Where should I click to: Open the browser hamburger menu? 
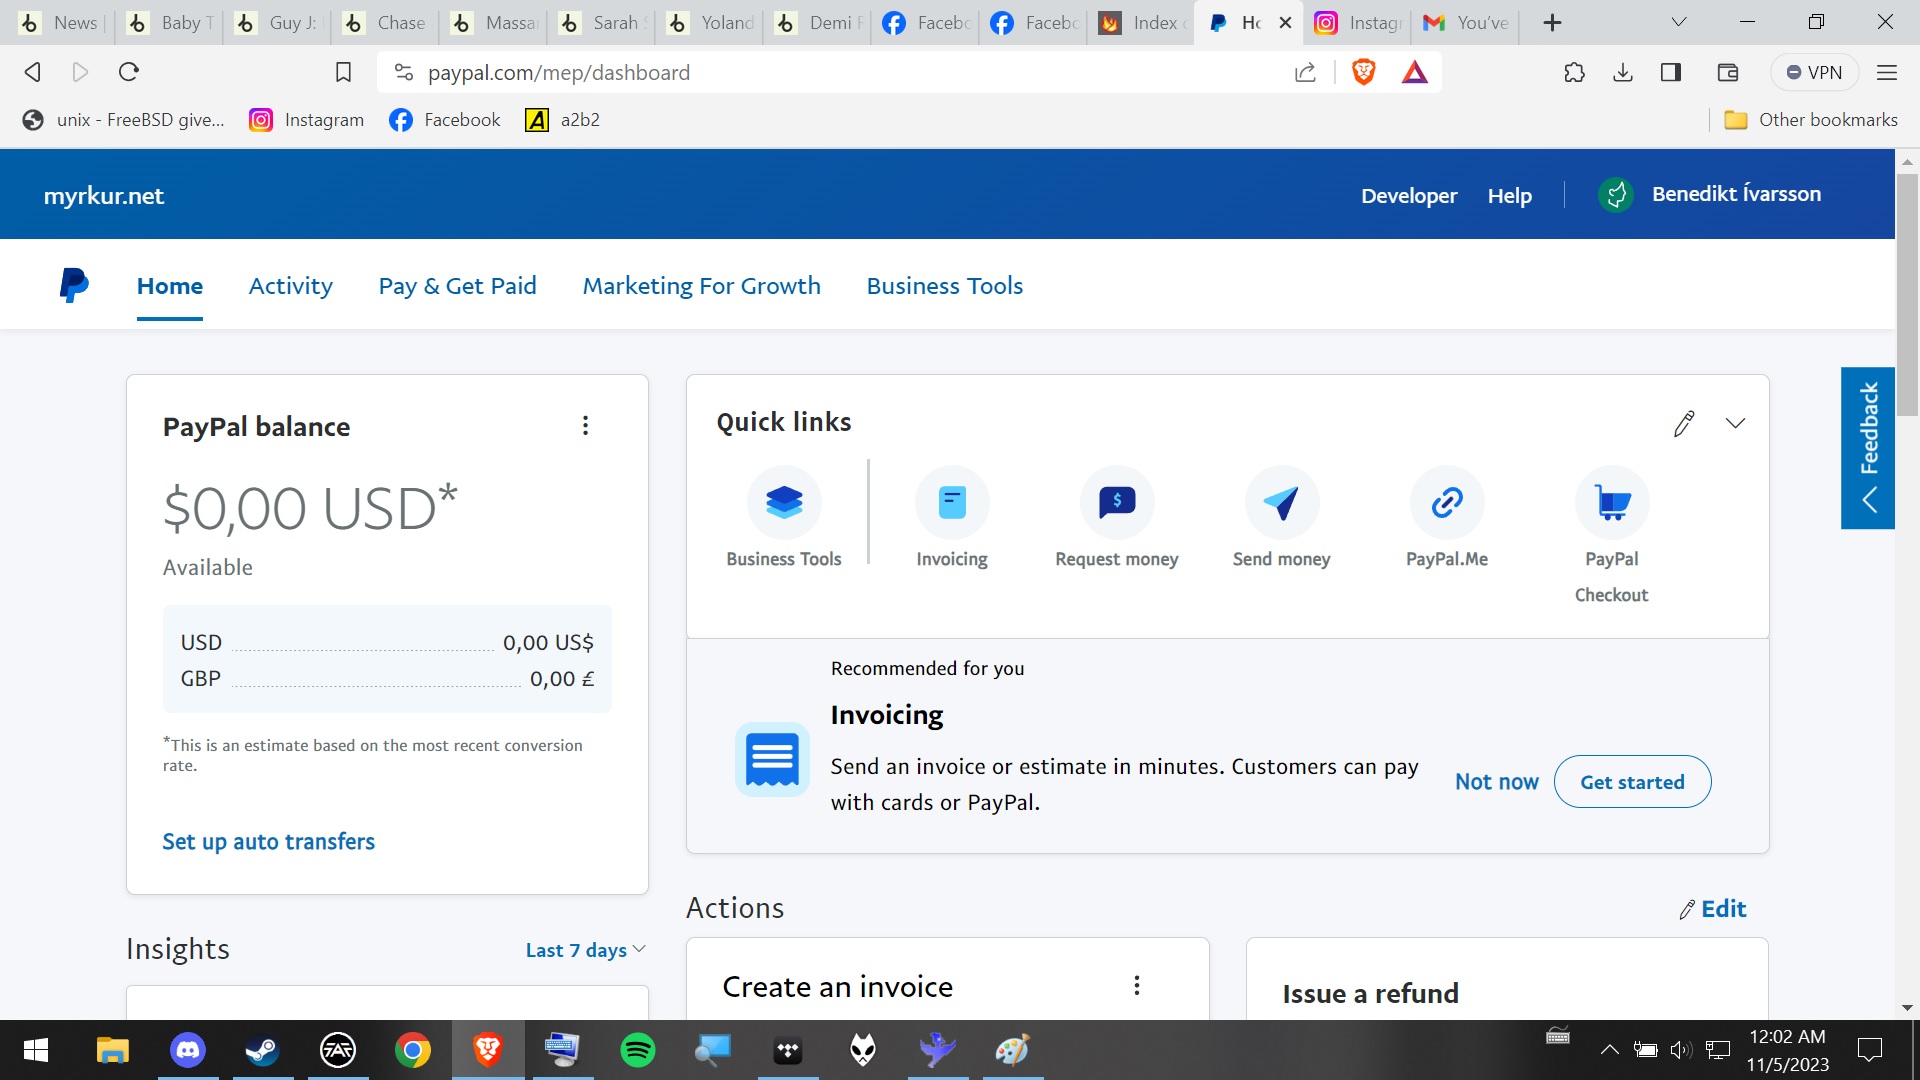pyautogui.click(x=1887, y=72)
